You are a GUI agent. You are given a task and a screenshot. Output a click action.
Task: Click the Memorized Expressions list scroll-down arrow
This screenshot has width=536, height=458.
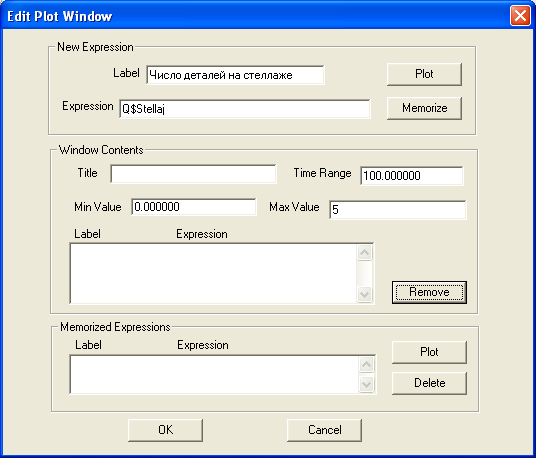point(367,385)
